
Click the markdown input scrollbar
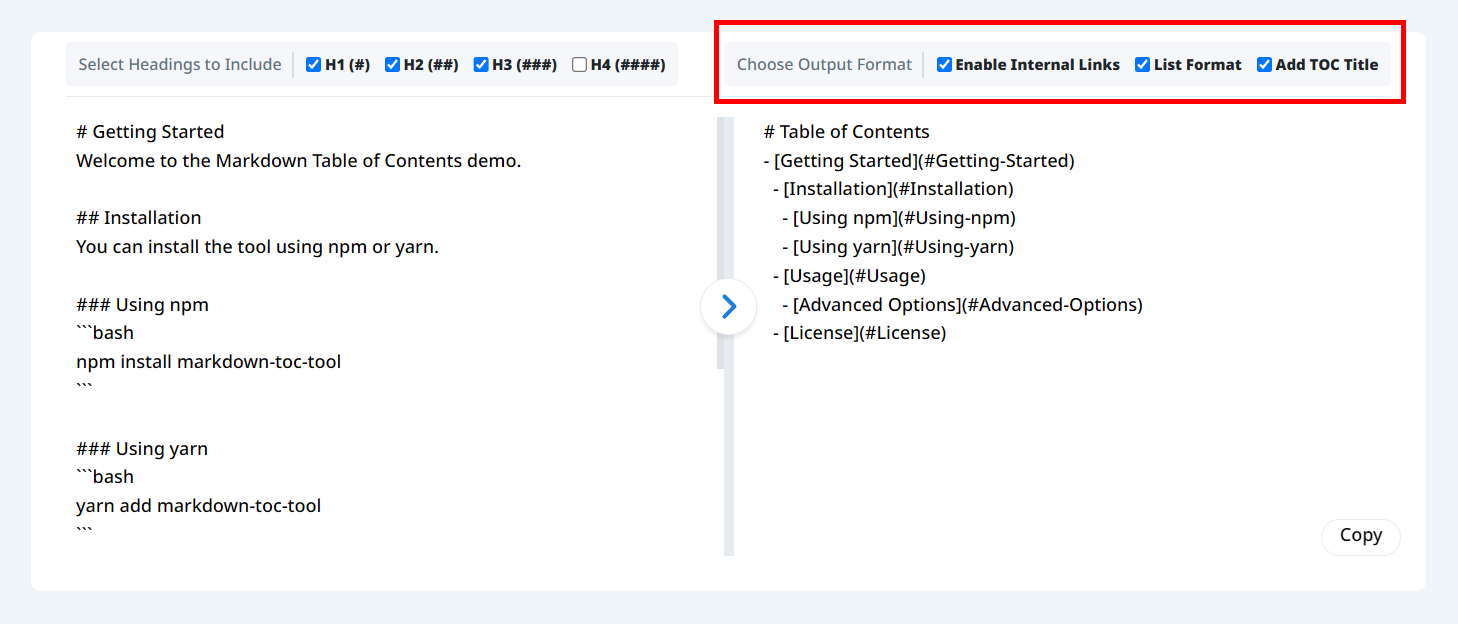coord(720,243)
